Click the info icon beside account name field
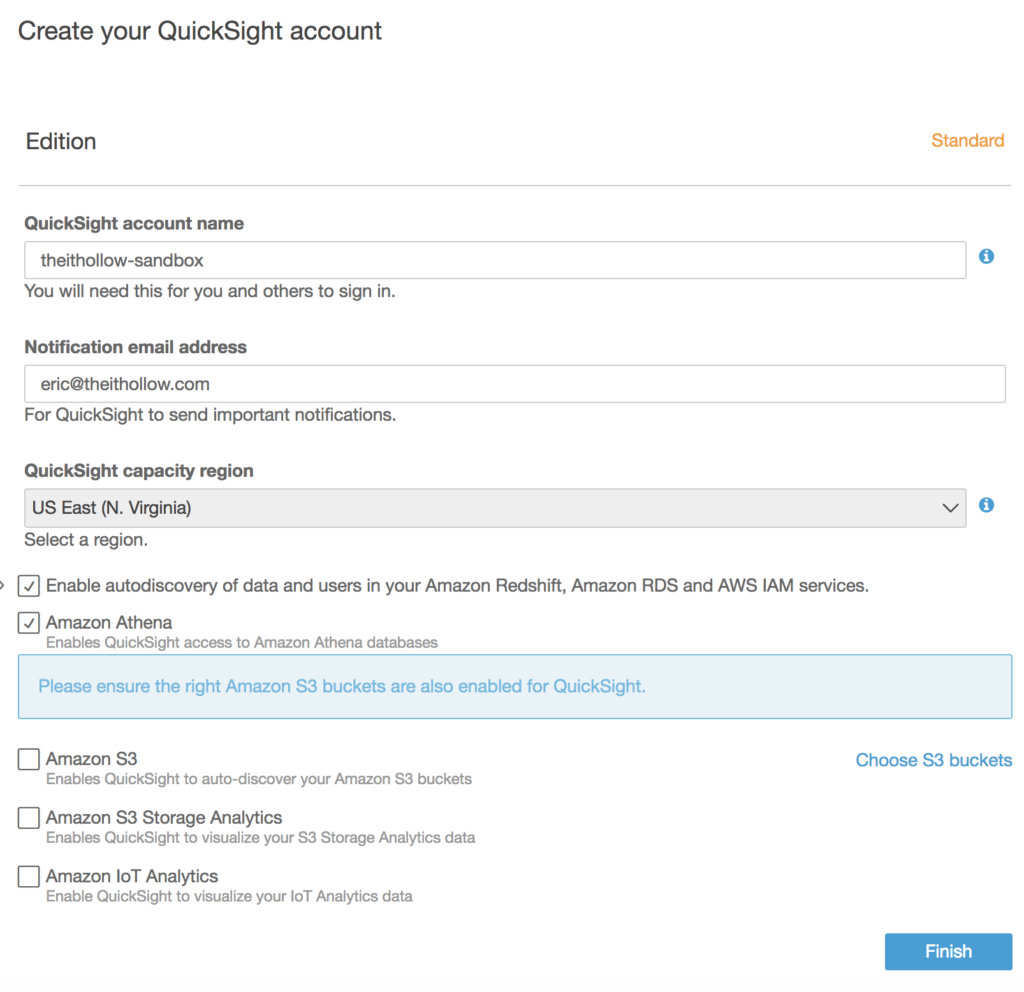The width and height of the screenshot is (1024, 992). coord(986,257)
